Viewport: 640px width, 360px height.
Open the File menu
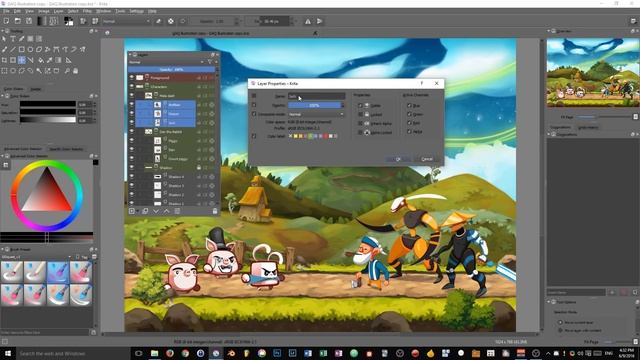pos(6,11)
